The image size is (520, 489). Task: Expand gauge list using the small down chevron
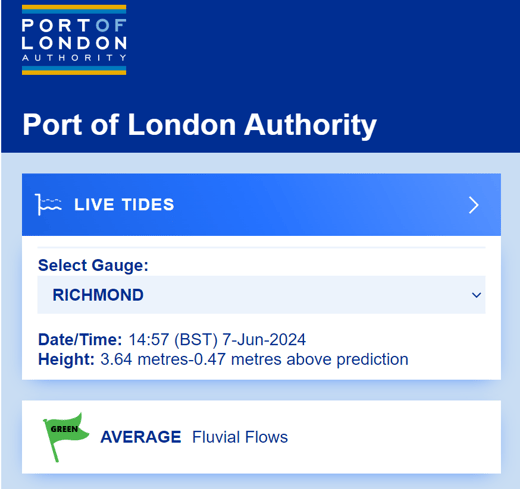[x=476, y=295]
